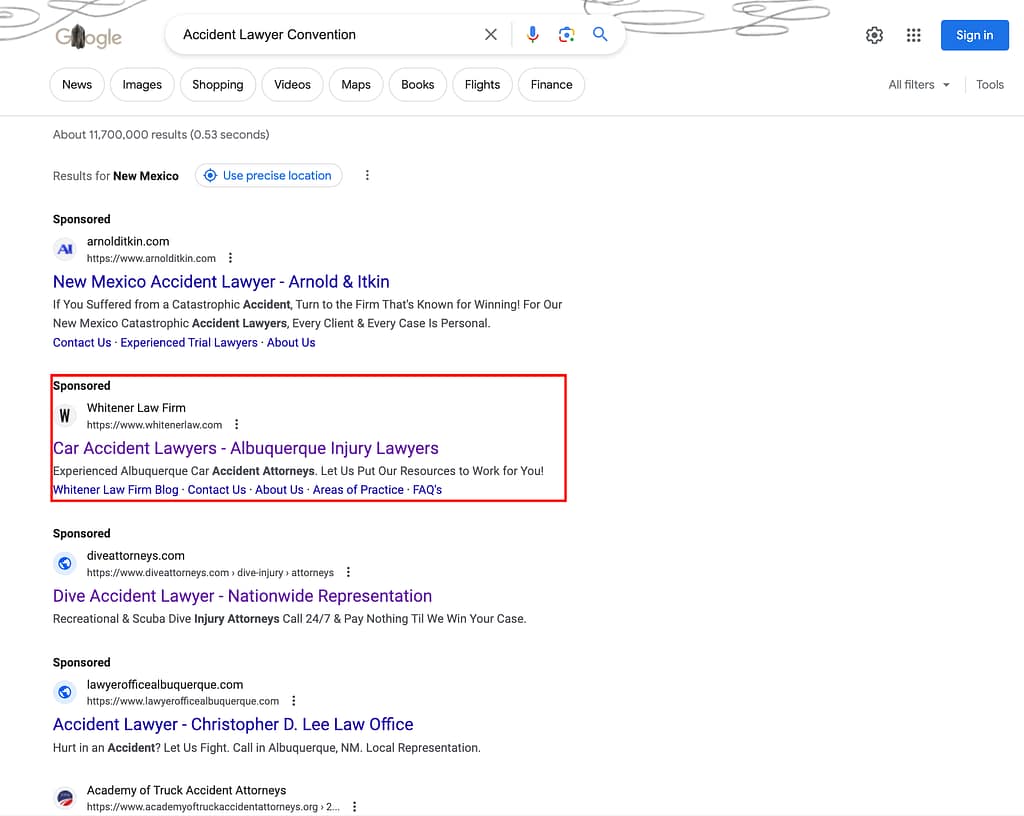Switch to the Finance tab

[551, 85]
